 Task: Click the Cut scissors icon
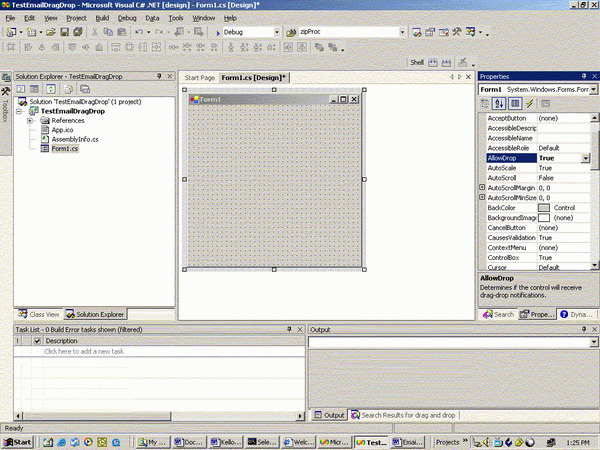click(x=95, y=32)
